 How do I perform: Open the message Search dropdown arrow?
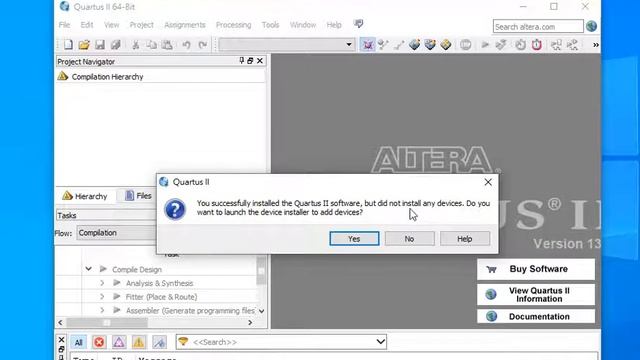380,342
